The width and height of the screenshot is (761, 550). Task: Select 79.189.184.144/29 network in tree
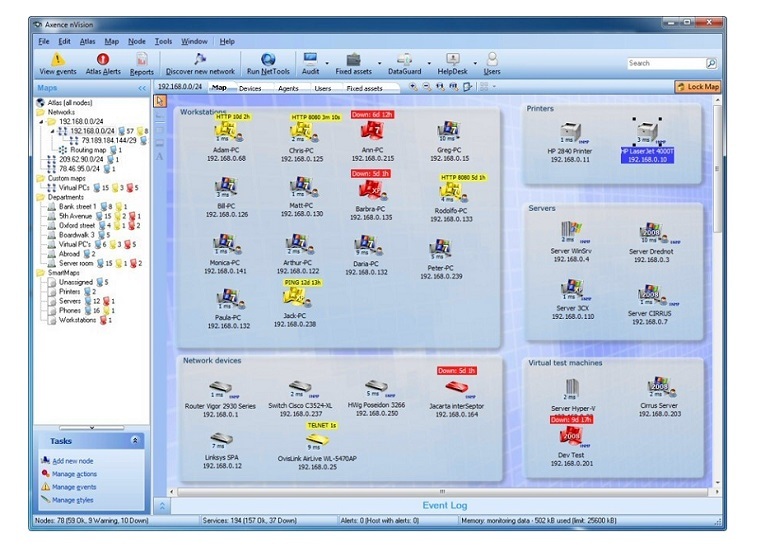point(109,141)
